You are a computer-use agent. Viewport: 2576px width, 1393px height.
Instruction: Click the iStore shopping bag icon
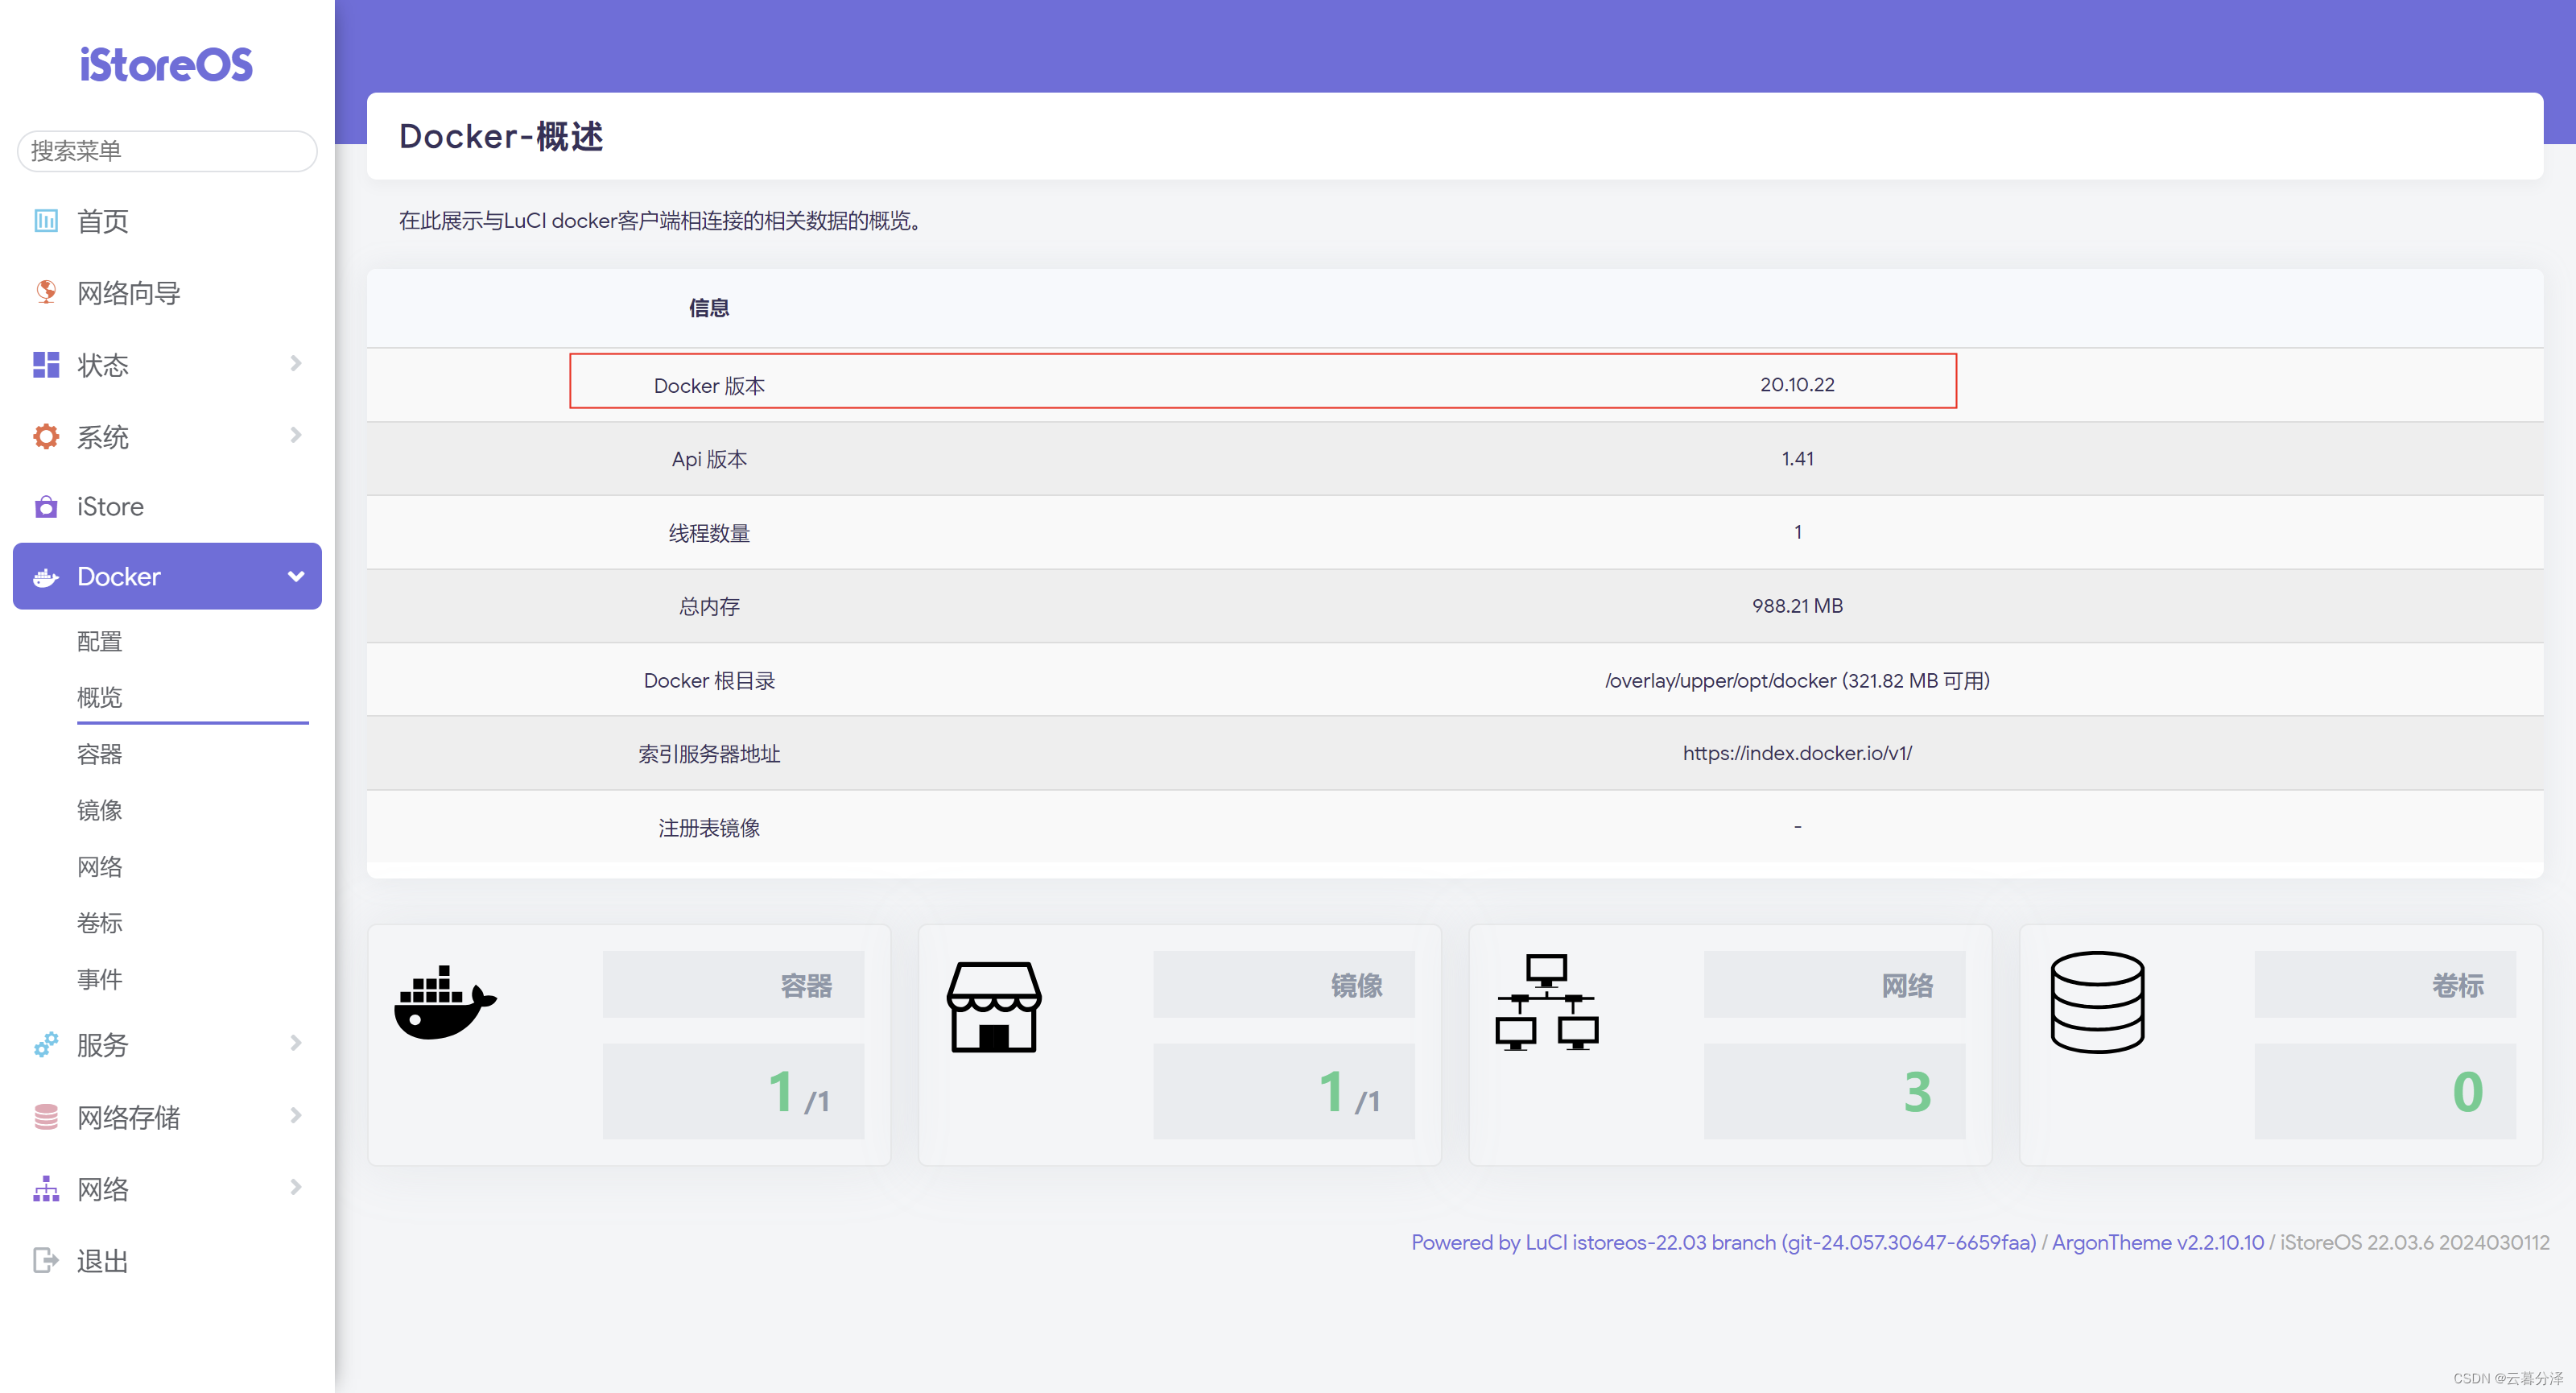tap(46, 507)
